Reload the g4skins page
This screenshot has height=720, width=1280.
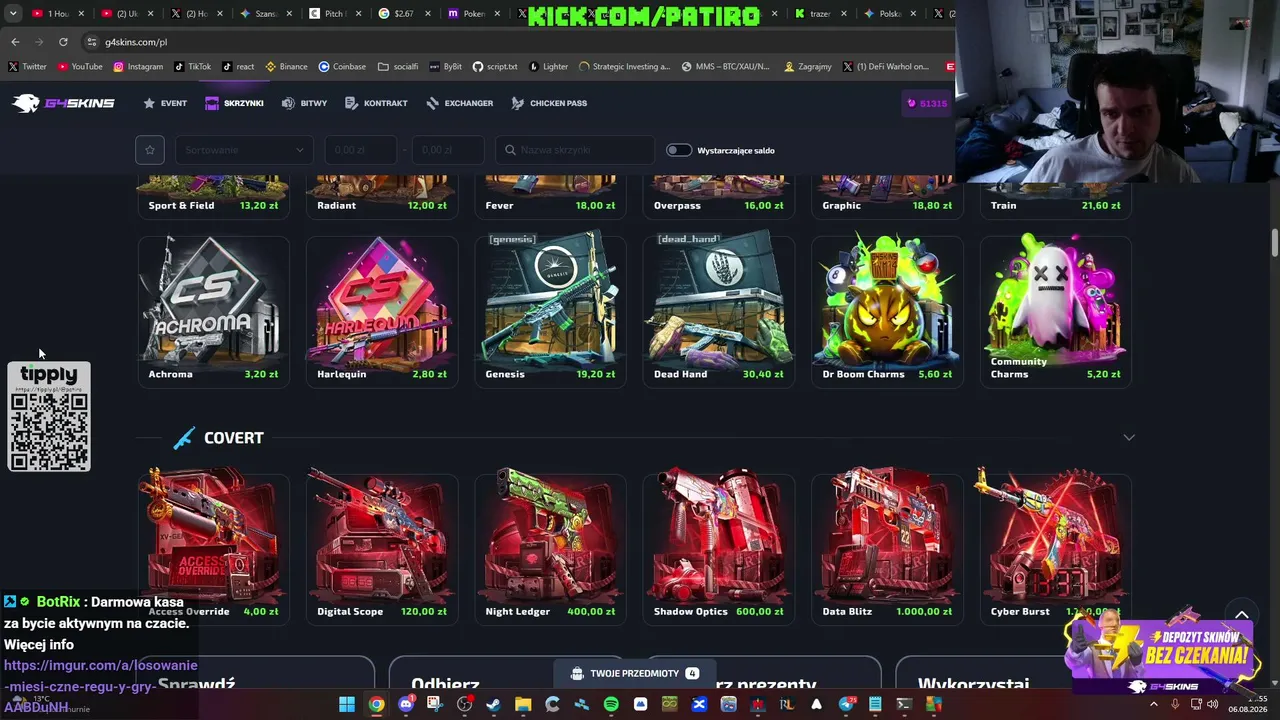tap(63, 42)
